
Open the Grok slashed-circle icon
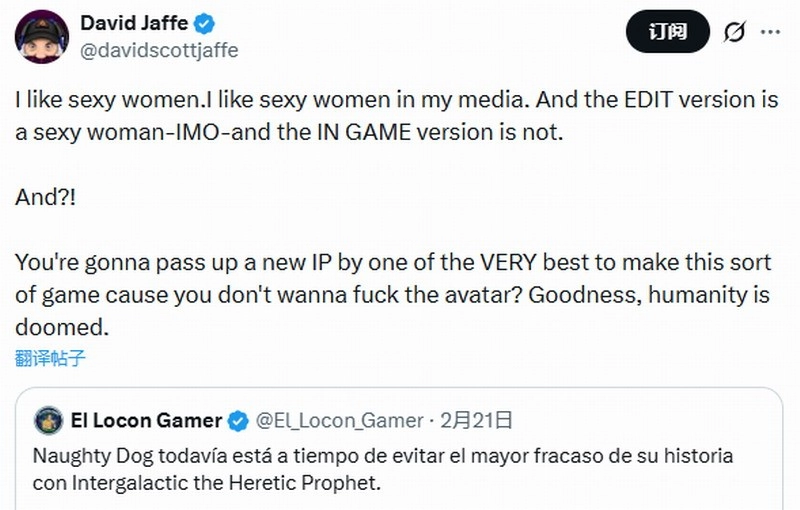[733, 33]
